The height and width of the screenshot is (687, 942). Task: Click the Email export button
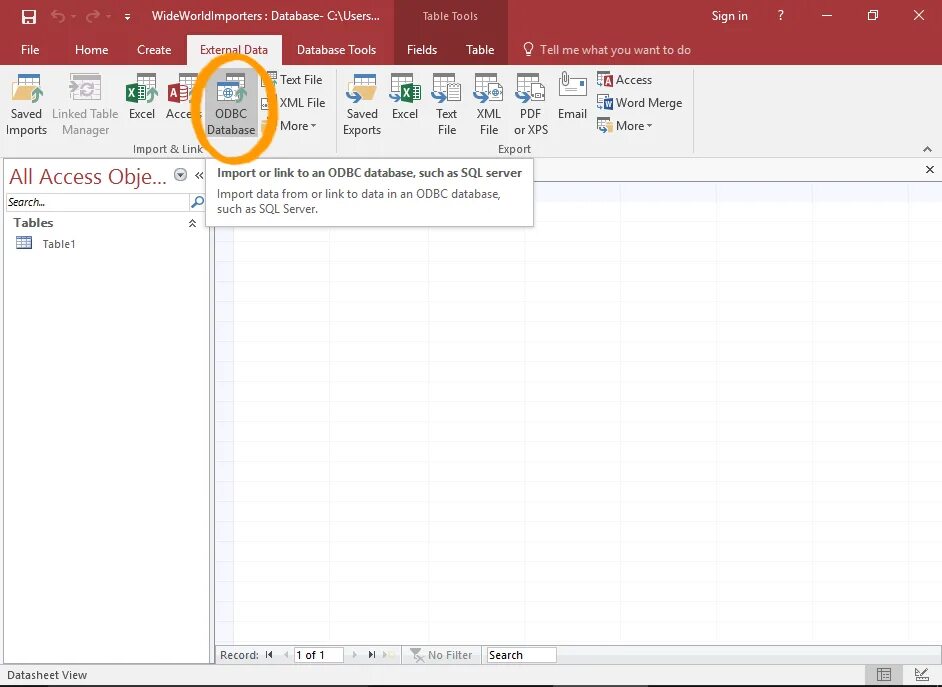pyautogui.click(x=572, y=97)
